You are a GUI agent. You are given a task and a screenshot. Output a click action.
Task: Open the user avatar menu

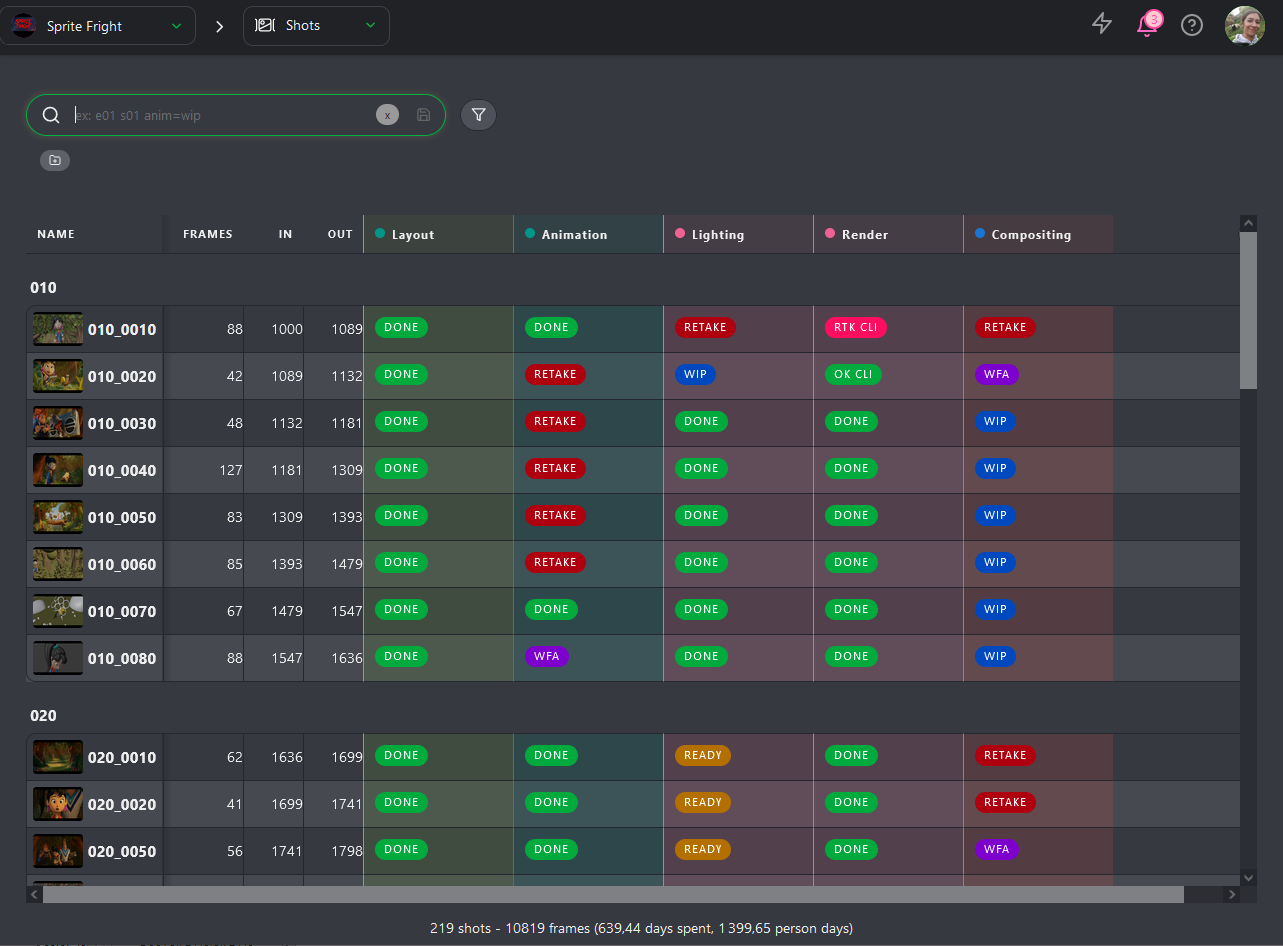tap(1245, 25)
